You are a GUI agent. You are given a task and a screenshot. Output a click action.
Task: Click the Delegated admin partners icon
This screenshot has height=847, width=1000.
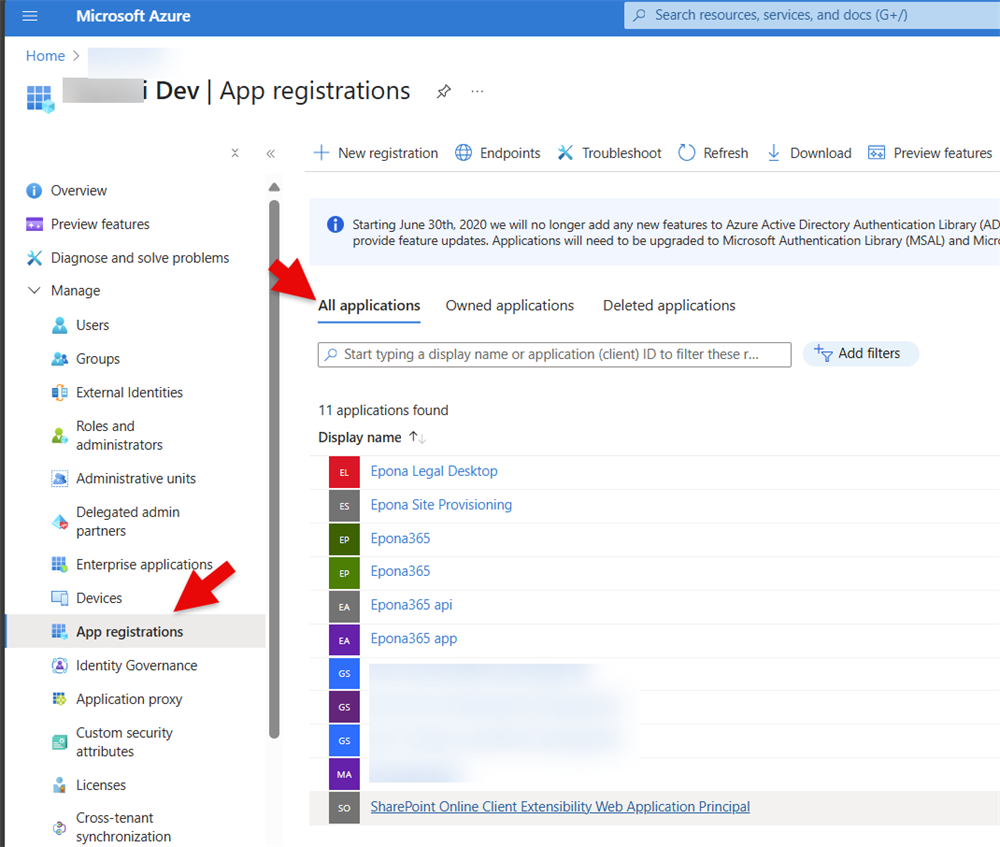(x=59, y=522)
